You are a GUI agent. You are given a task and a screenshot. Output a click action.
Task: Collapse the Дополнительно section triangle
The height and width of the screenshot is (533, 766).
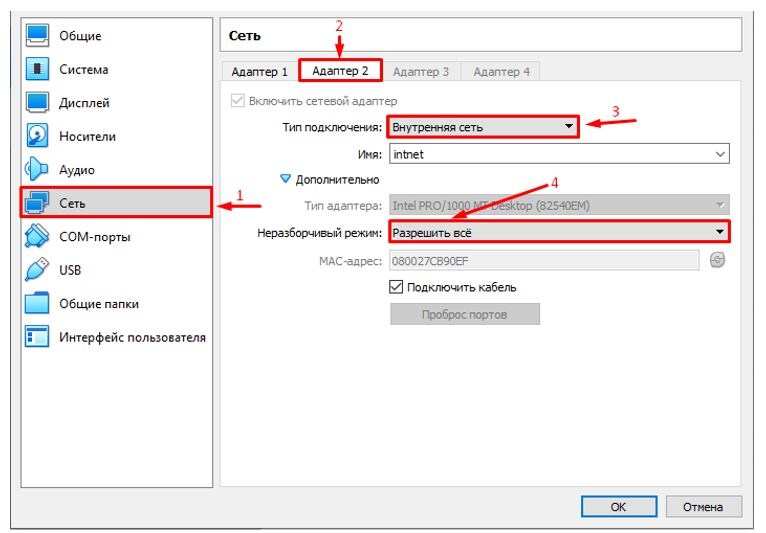pos(285,179)
